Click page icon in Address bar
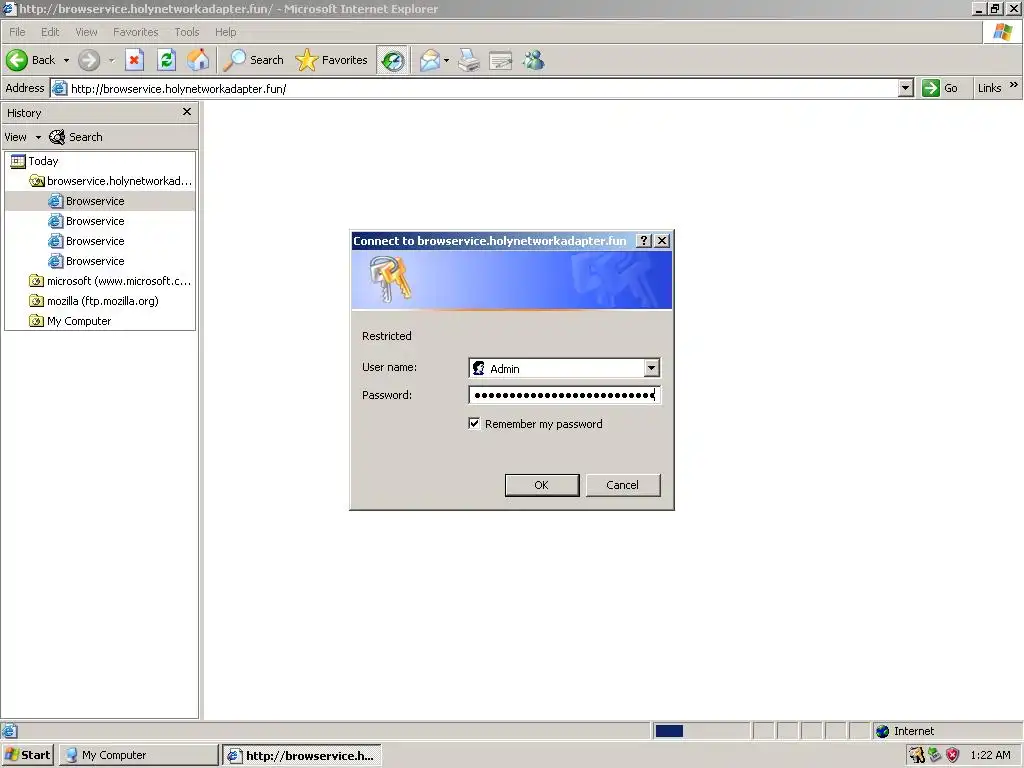The width and height of the screenshot is (1024, 768). point(59,88)
